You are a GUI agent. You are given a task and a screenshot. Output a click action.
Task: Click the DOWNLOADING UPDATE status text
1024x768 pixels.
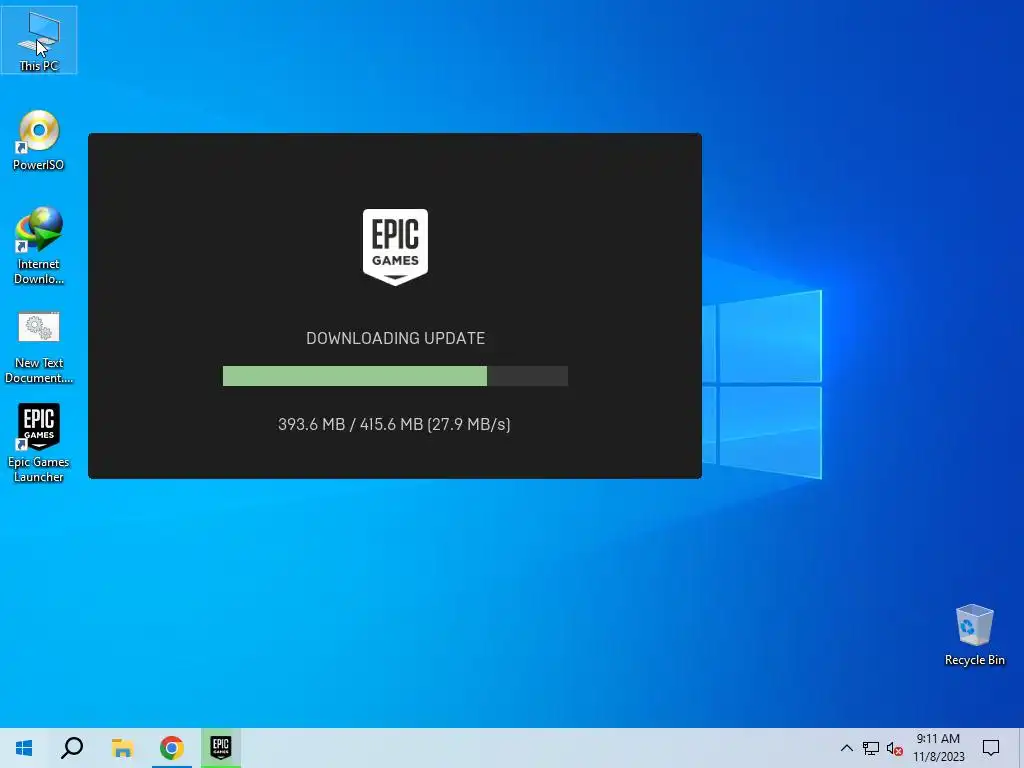click(396, 338)
